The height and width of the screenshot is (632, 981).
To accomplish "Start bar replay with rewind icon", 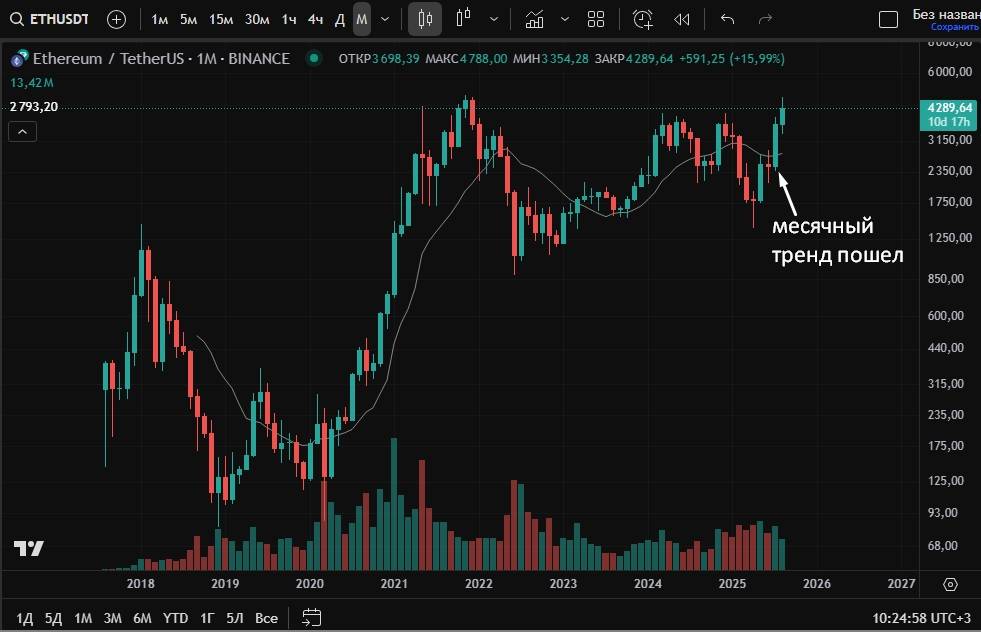I will (682, 19).
